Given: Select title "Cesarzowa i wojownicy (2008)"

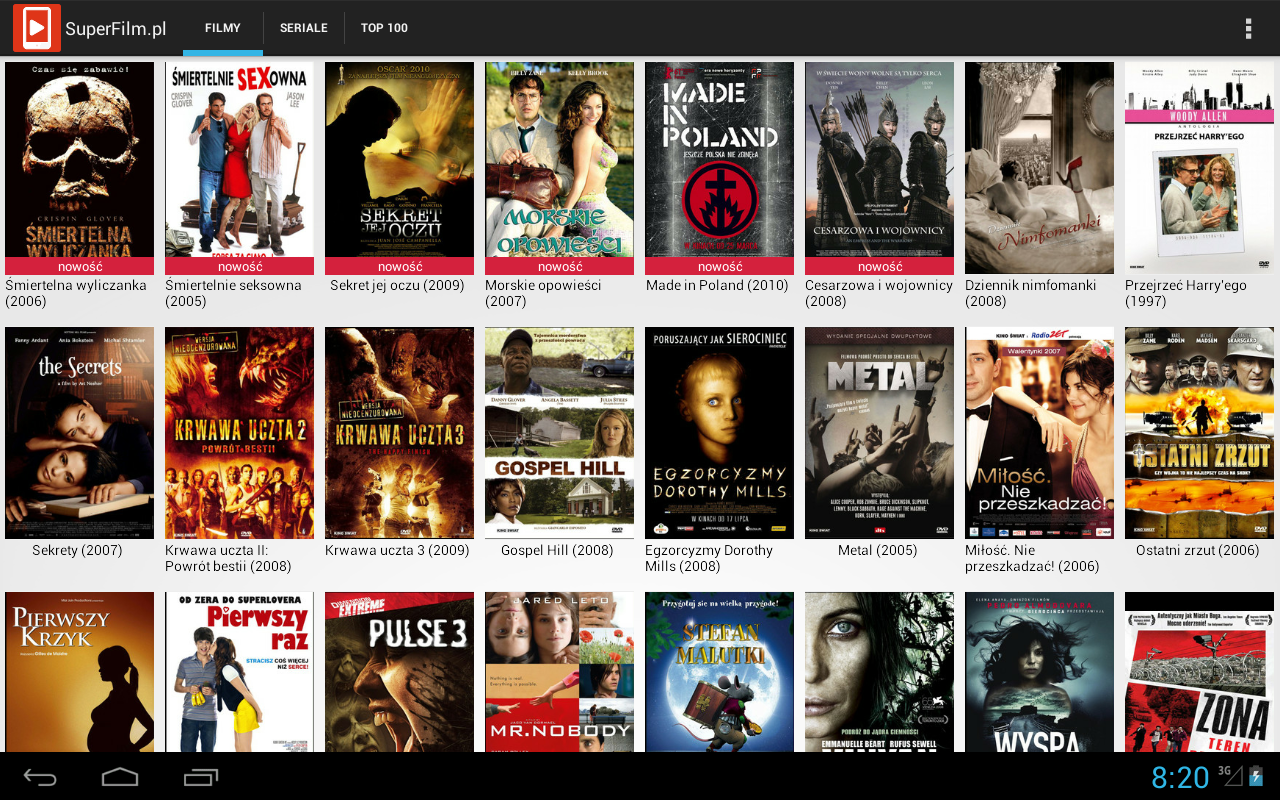Looking at the screenshot, I should pos(879,293).
